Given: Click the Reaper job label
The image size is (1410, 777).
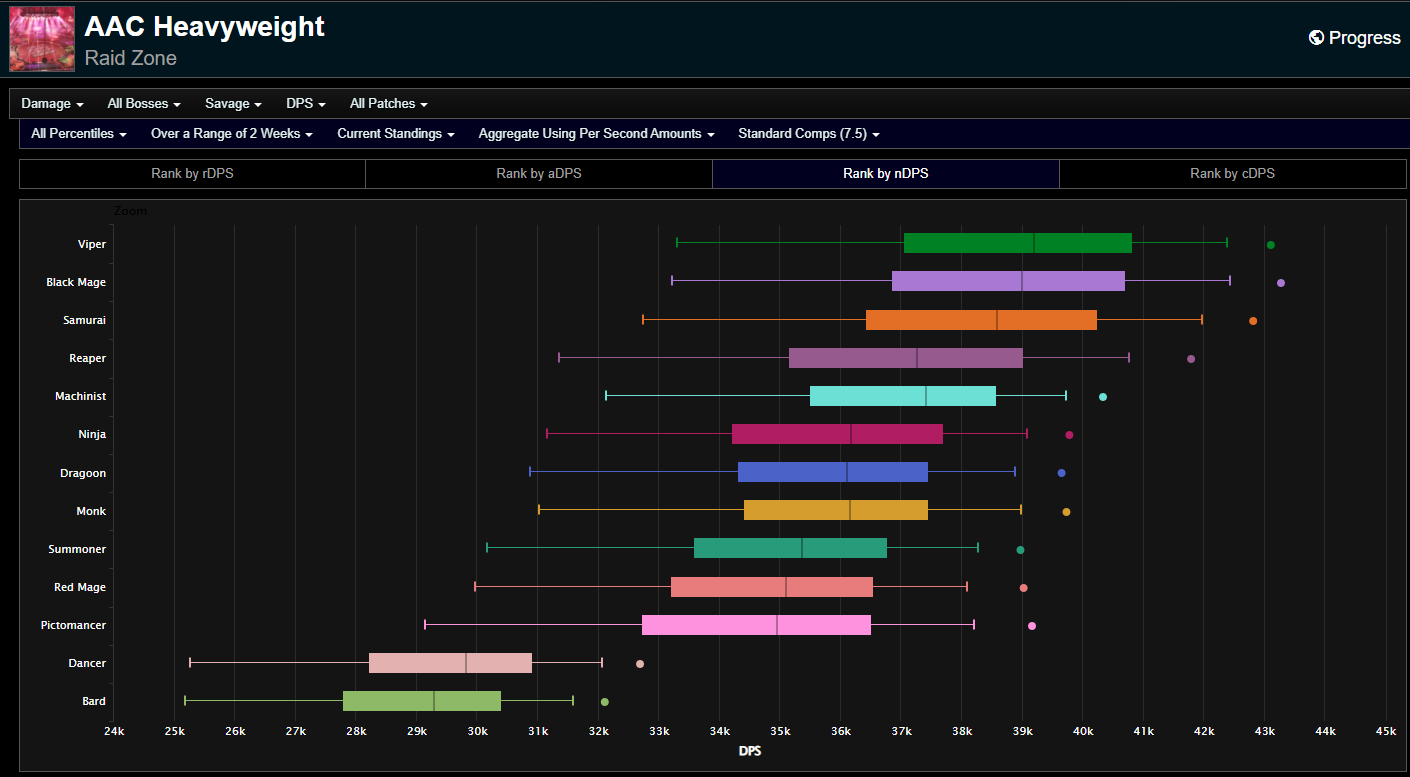Looking at the screenshot, I should click(88, 358).
